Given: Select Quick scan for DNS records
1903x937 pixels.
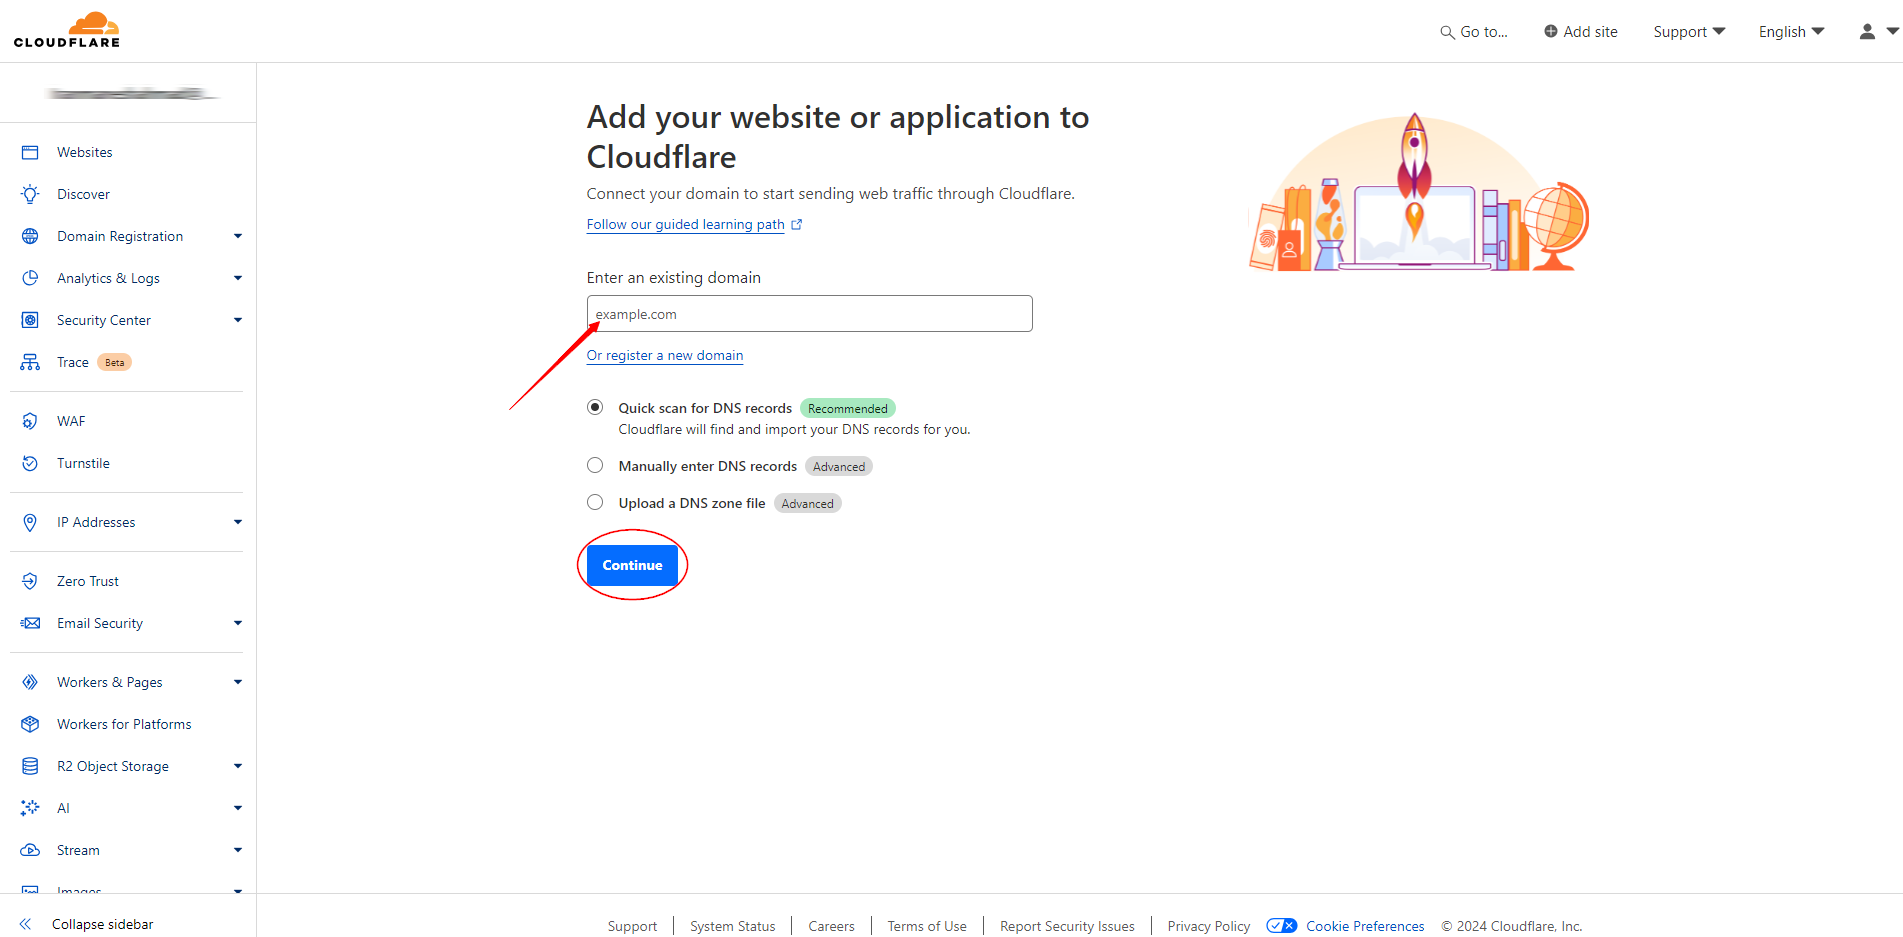Looking at the screenshot, I should pyautogui.click(x=595, y=407).
